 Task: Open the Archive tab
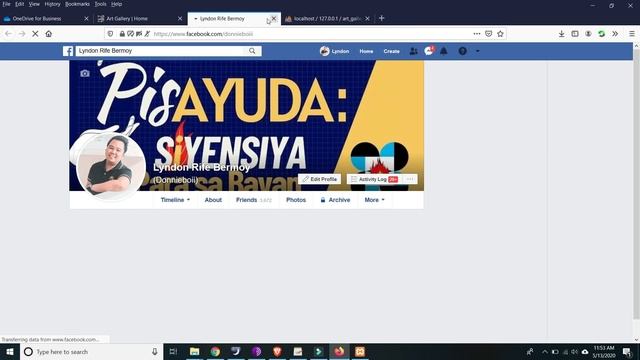pyautogui.click(x=335, y=200)
